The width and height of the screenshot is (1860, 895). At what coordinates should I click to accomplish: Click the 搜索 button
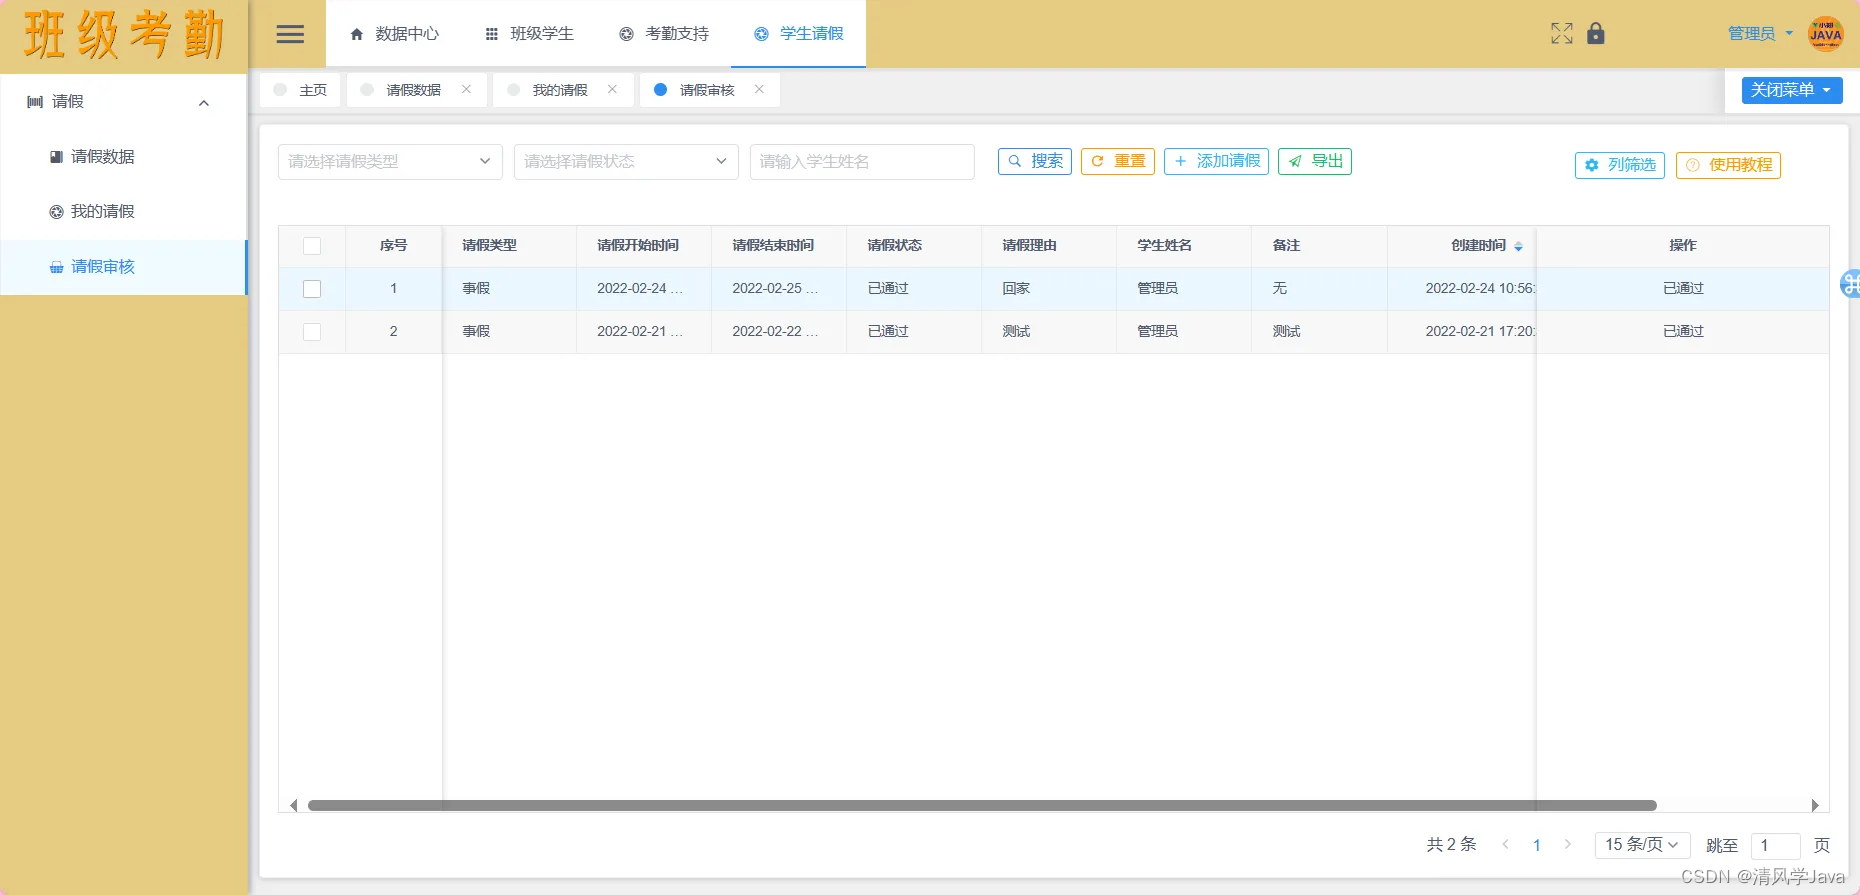click(1035, 161)
